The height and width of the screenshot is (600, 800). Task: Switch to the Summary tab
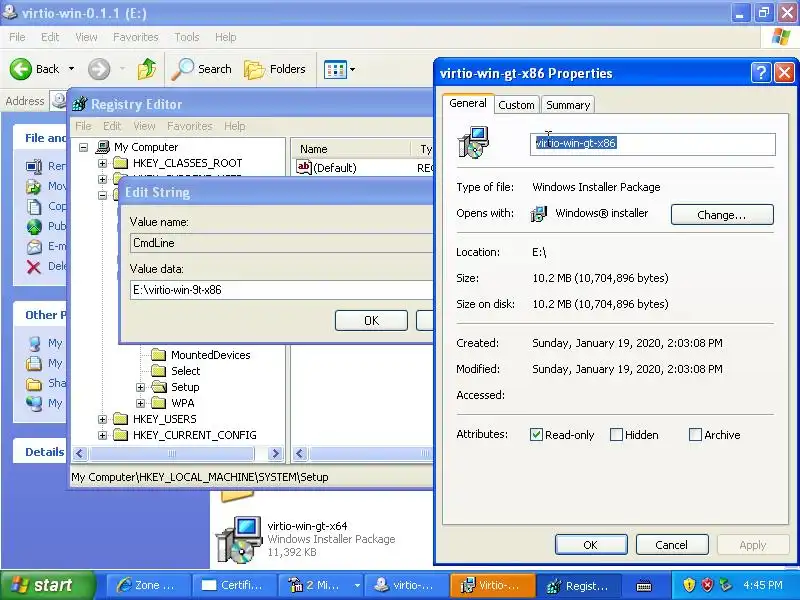pos(568,105)
